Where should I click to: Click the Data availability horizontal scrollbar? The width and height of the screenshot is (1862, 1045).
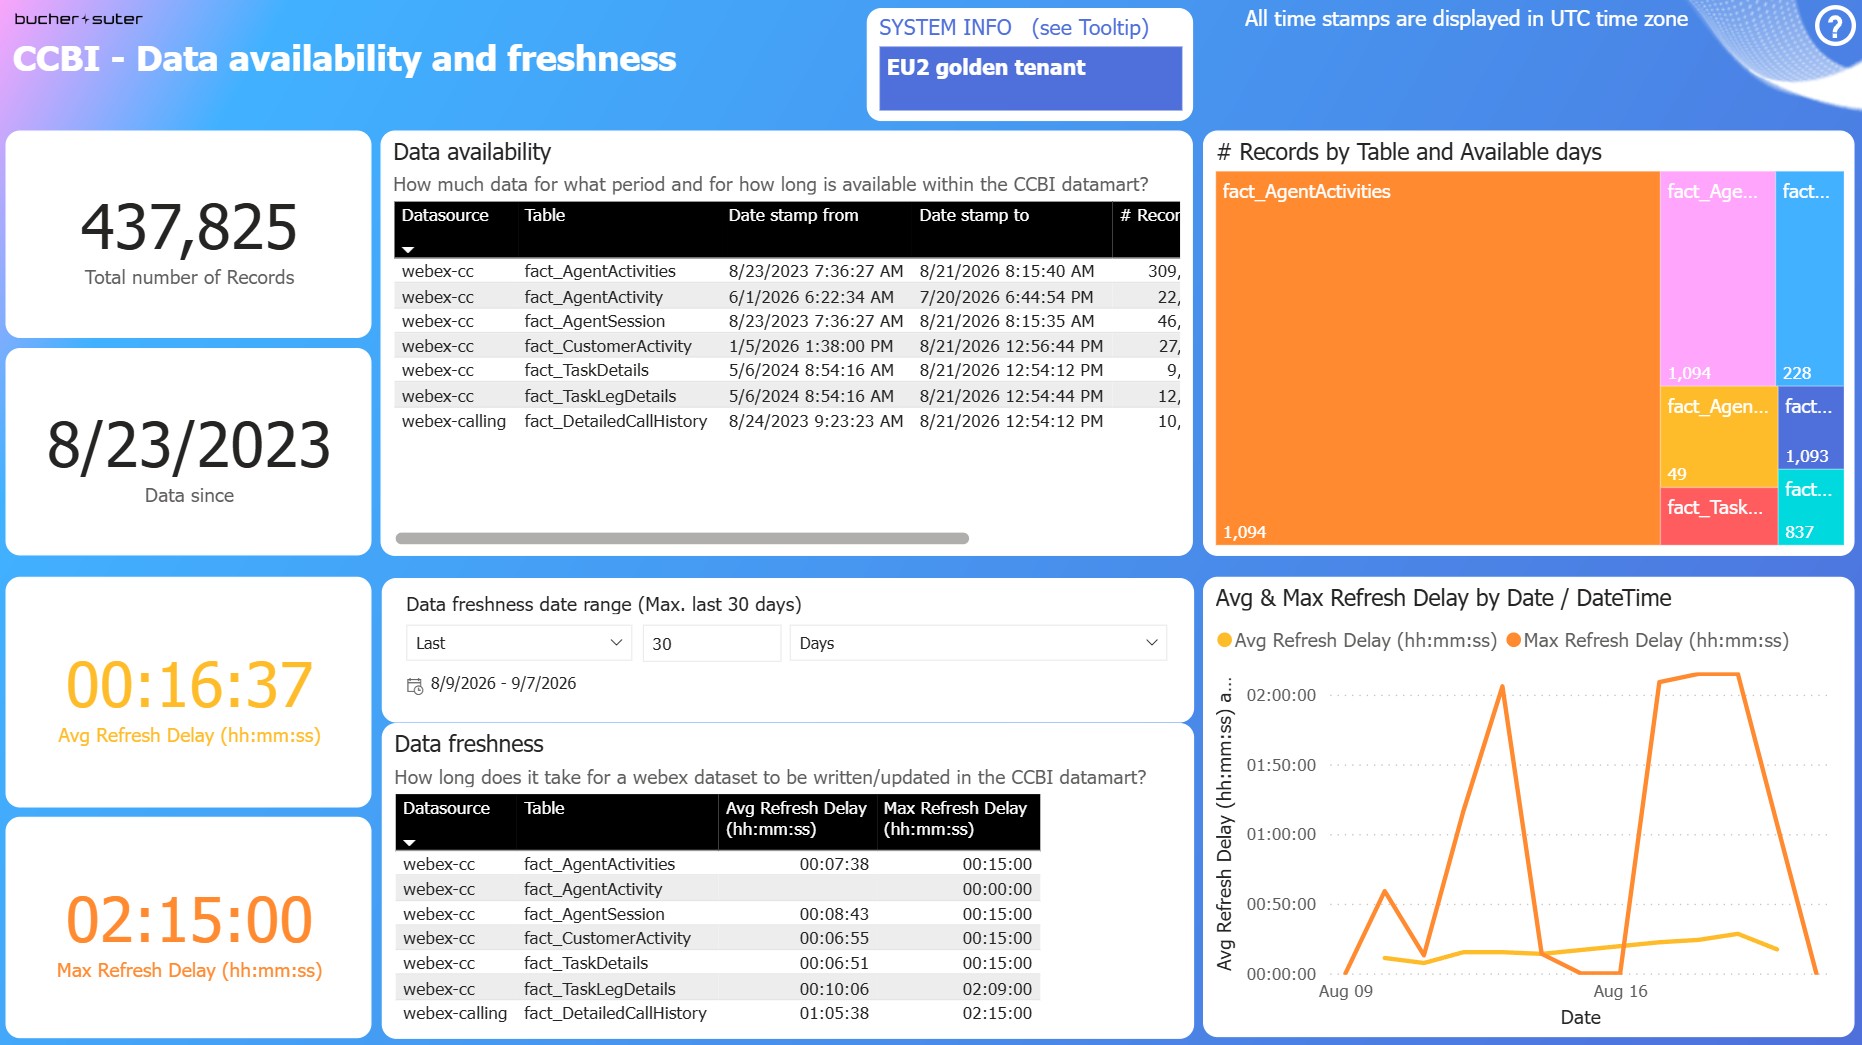pos(682,538)
